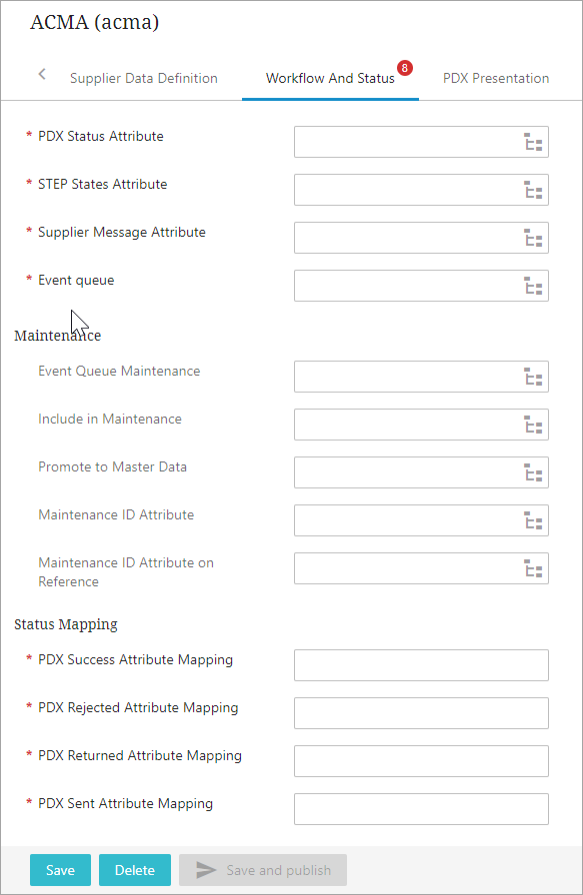Open node picker for STEP States Attribute
583x895 pixels.
533,190
